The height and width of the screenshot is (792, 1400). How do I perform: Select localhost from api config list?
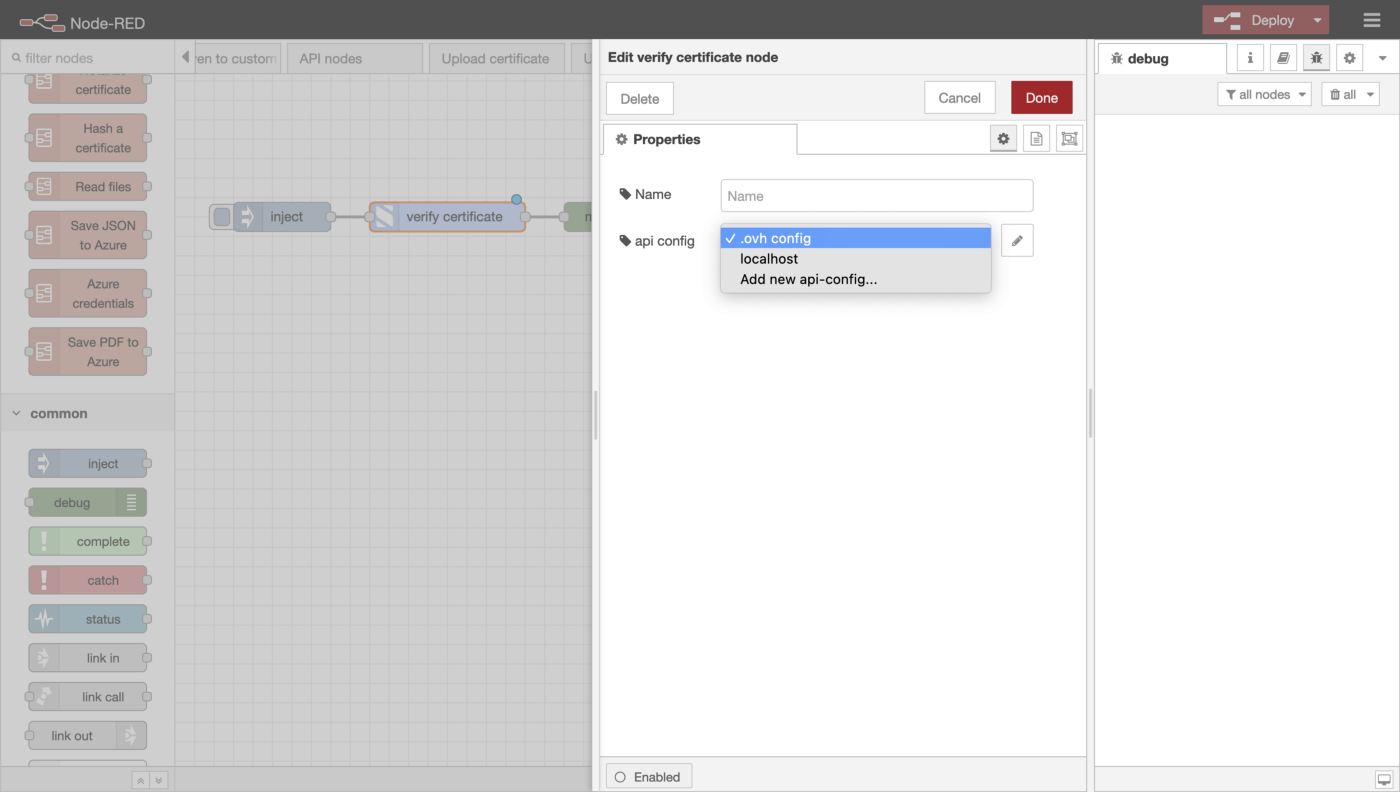coord(769,259)
